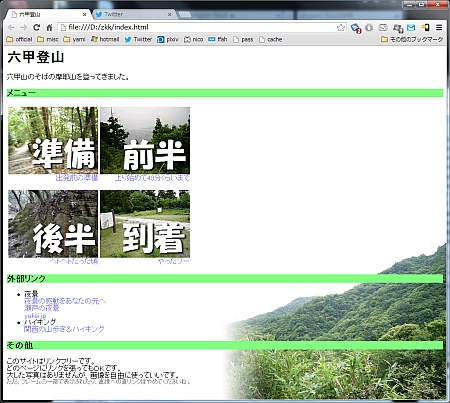Open the 準備 thumbnail image
The width and height of the screenshot is (450, 403).
pyautogui.click(x=53, y=140)
